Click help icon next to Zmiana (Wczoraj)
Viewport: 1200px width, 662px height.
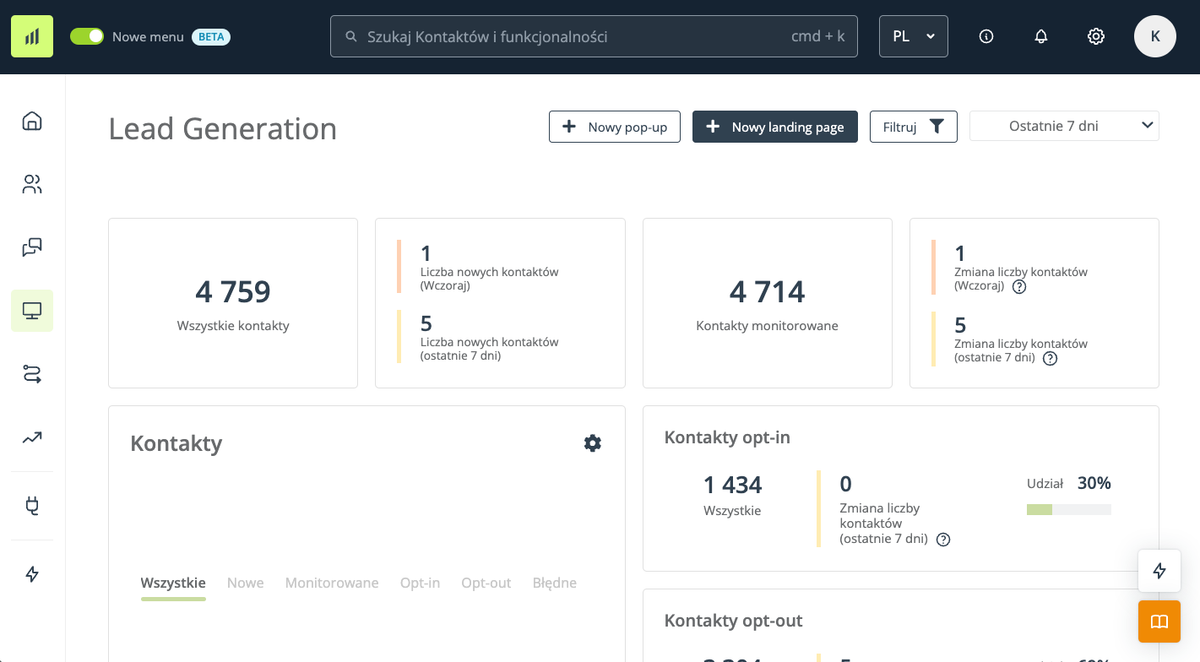pos(1019,286)
